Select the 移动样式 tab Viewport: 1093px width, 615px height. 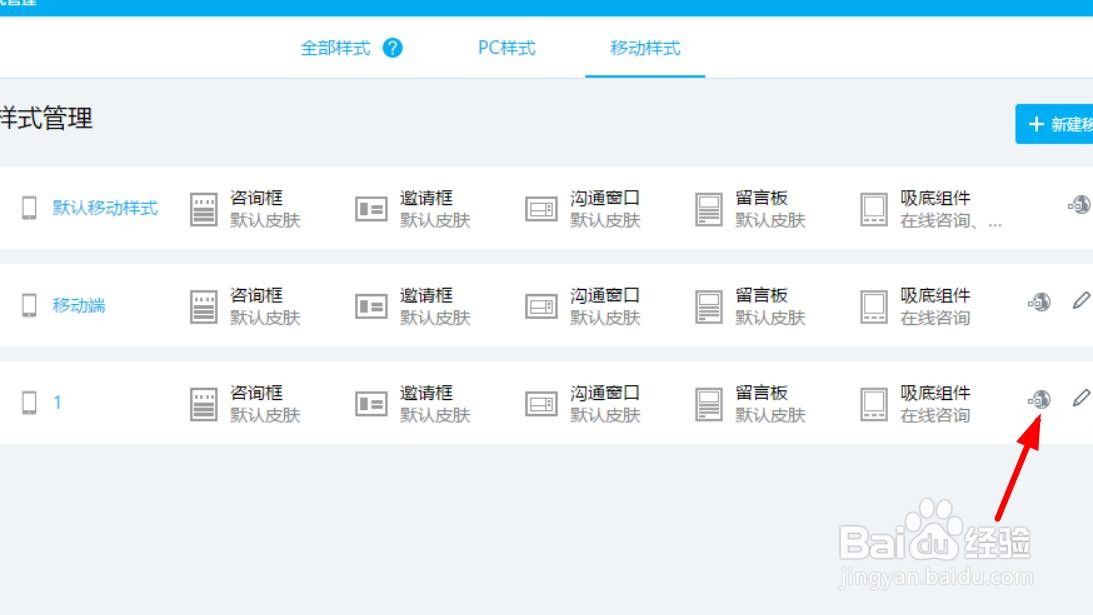point(645,47)
